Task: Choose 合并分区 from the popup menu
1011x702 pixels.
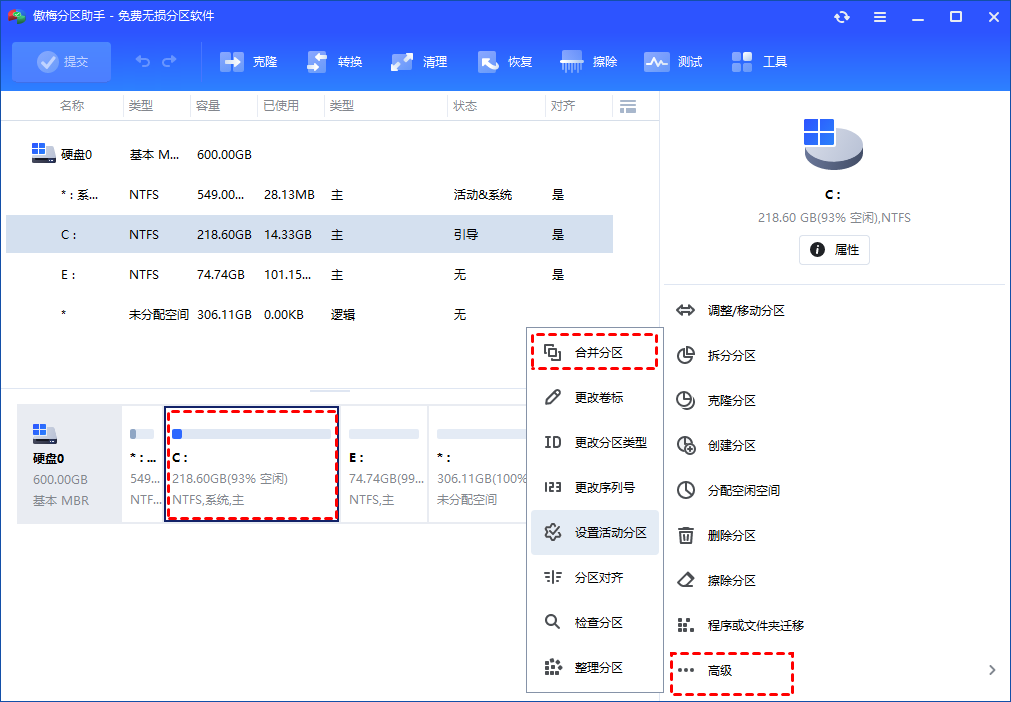Action: 597,352
